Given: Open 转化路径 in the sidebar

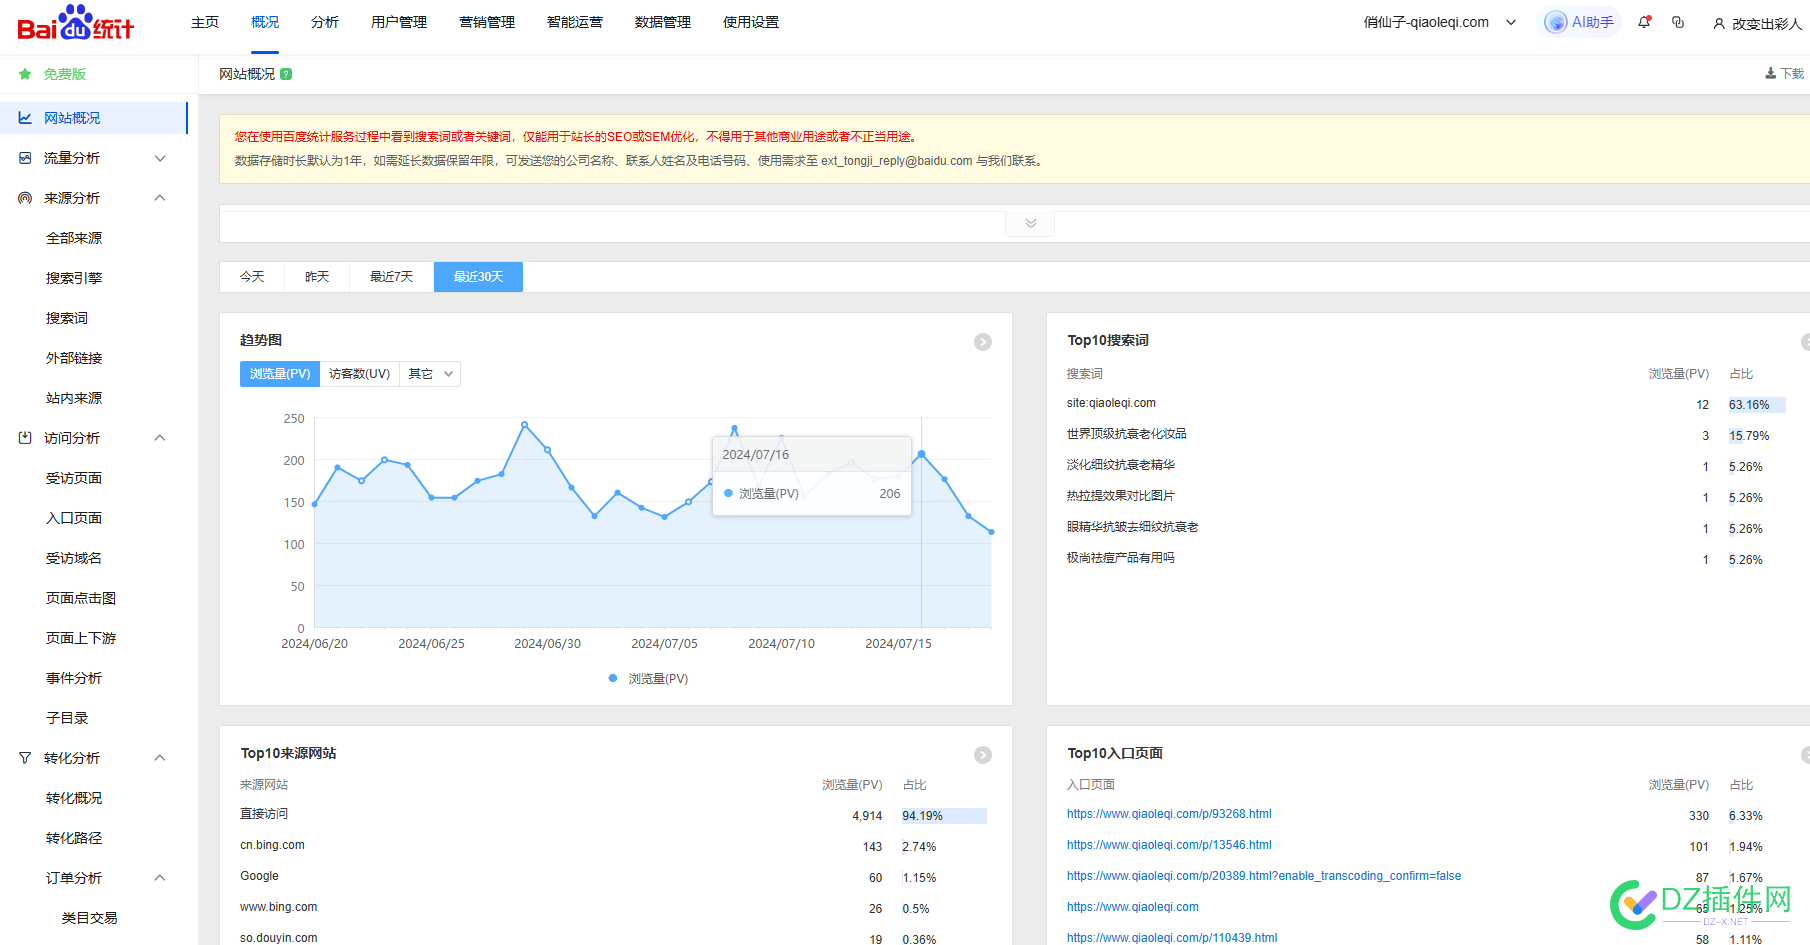Looking at the screenshot, I should click(x=74, y=838).
